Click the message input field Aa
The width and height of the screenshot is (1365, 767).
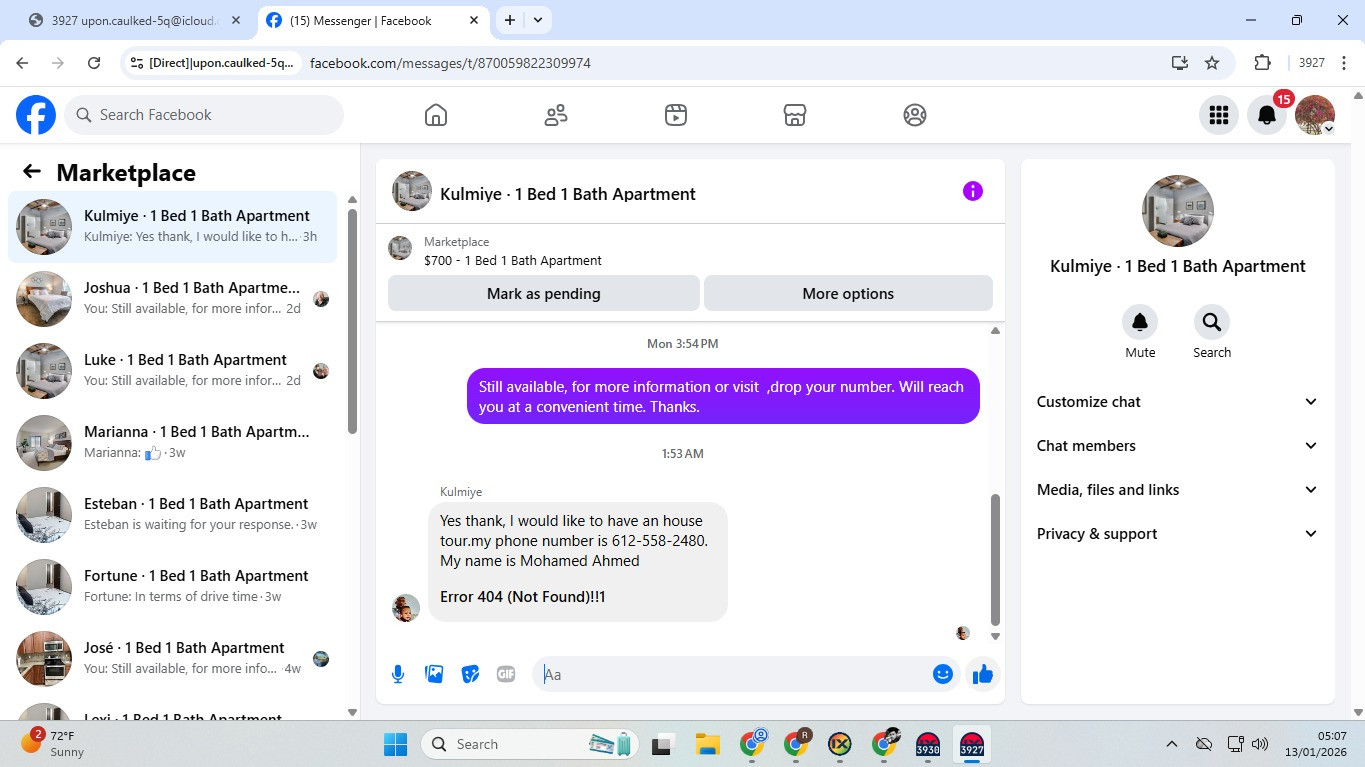click(x=735, y=674)
